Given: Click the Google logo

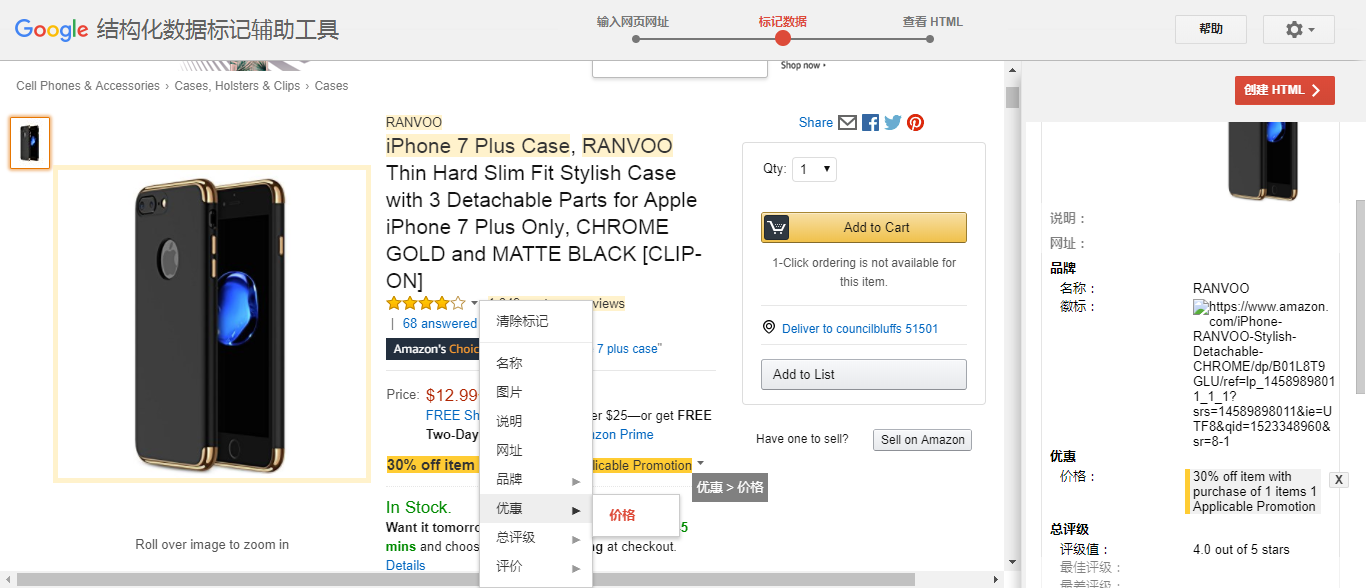Looking at the screenshot, I should point(52,30).
